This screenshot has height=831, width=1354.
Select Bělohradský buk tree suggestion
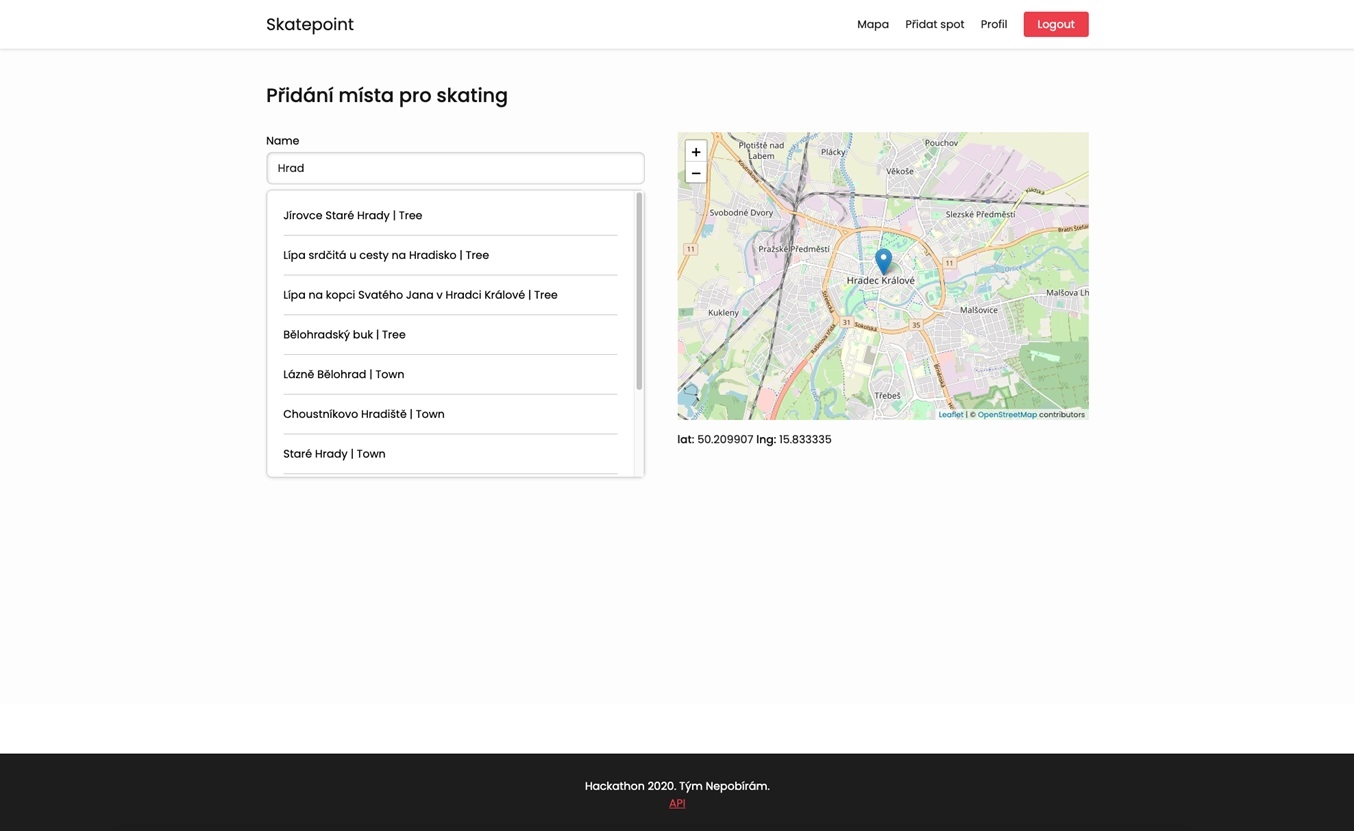pos(344,335)
